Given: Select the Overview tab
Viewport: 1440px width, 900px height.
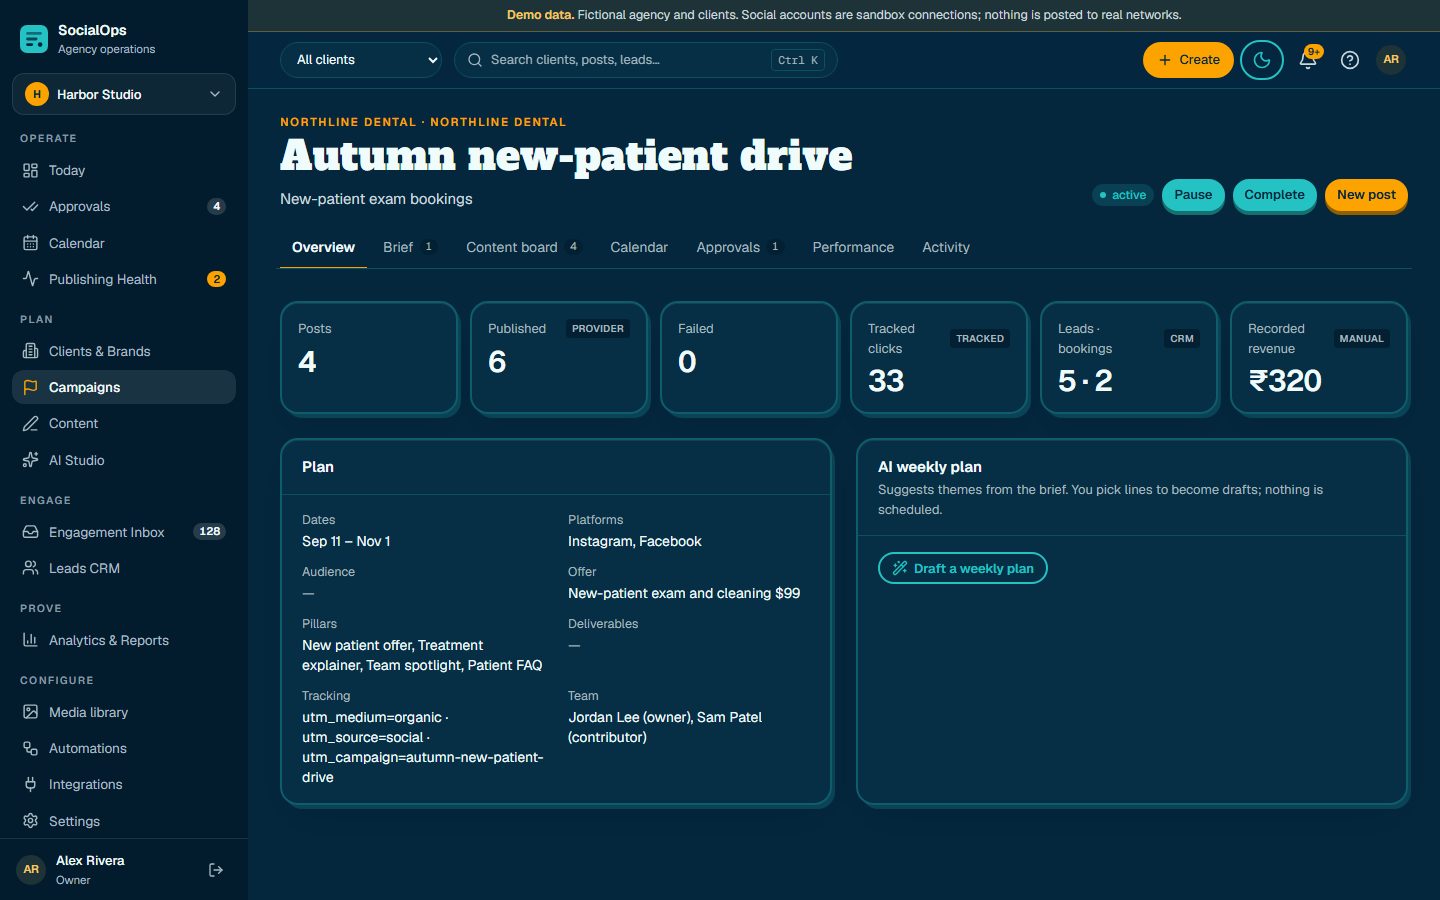Looking at the screenshot, I should tap(323, 247).
